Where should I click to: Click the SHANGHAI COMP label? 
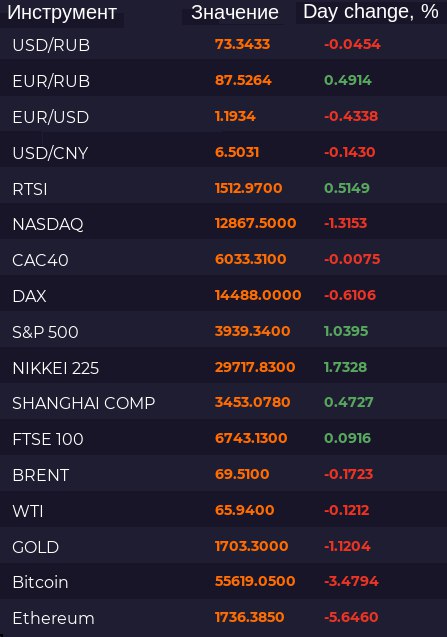pyautogui.click(x=84, y=403)
